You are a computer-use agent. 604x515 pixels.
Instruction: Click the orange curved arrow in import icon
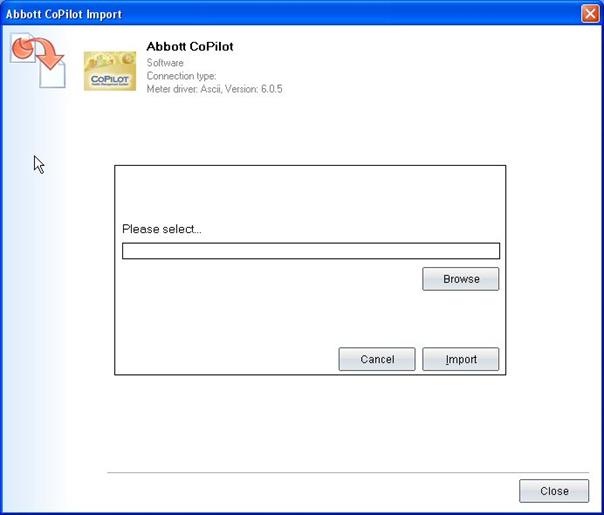(x=28, y=49)
